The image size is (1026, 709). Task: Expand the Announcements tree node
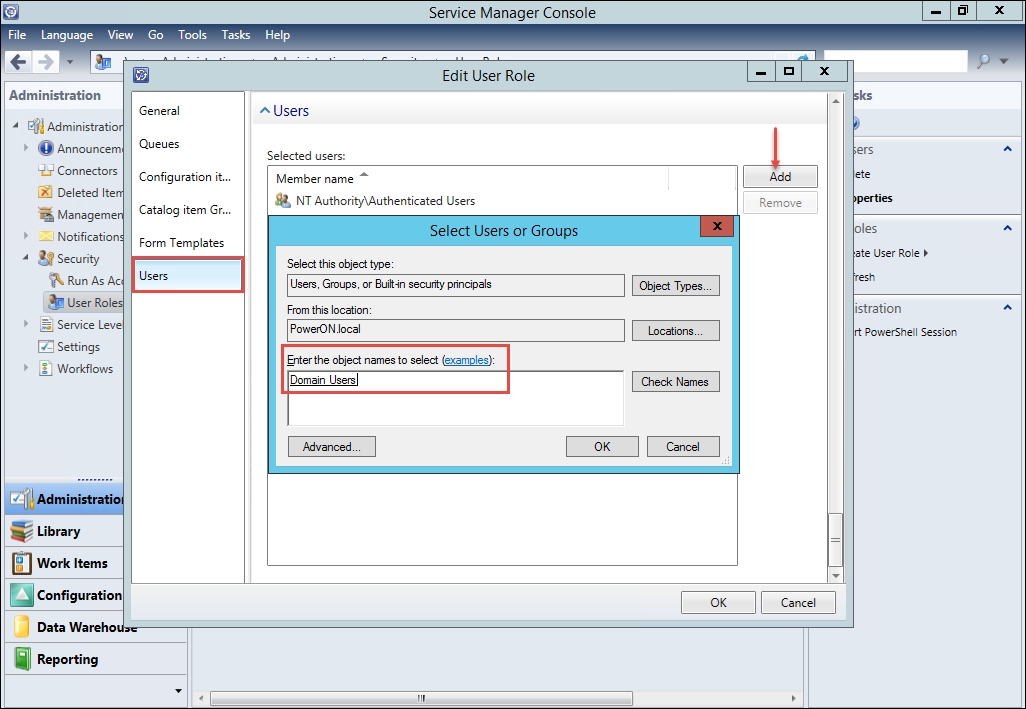26,148
